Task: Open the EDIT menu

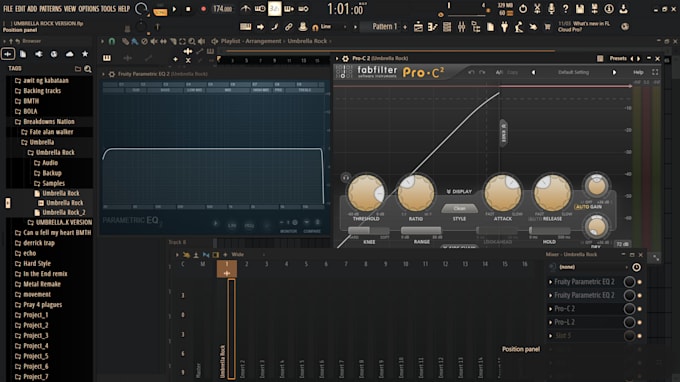Action: [20, 9]
